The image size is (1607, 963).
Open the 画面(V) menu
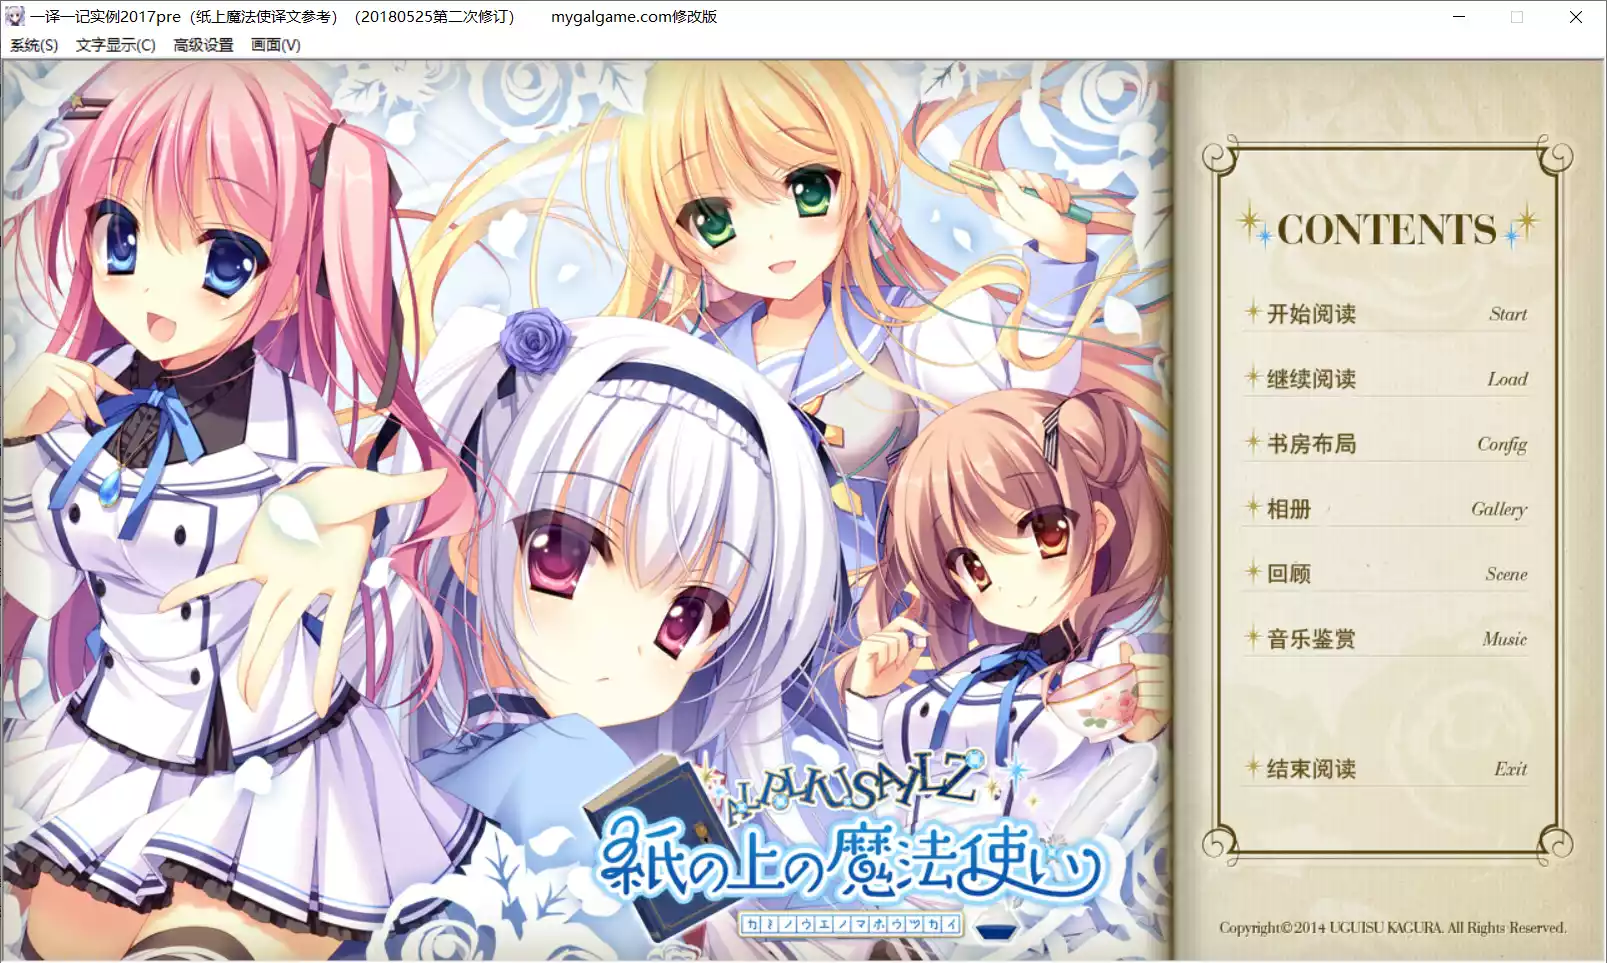point(275,45)
